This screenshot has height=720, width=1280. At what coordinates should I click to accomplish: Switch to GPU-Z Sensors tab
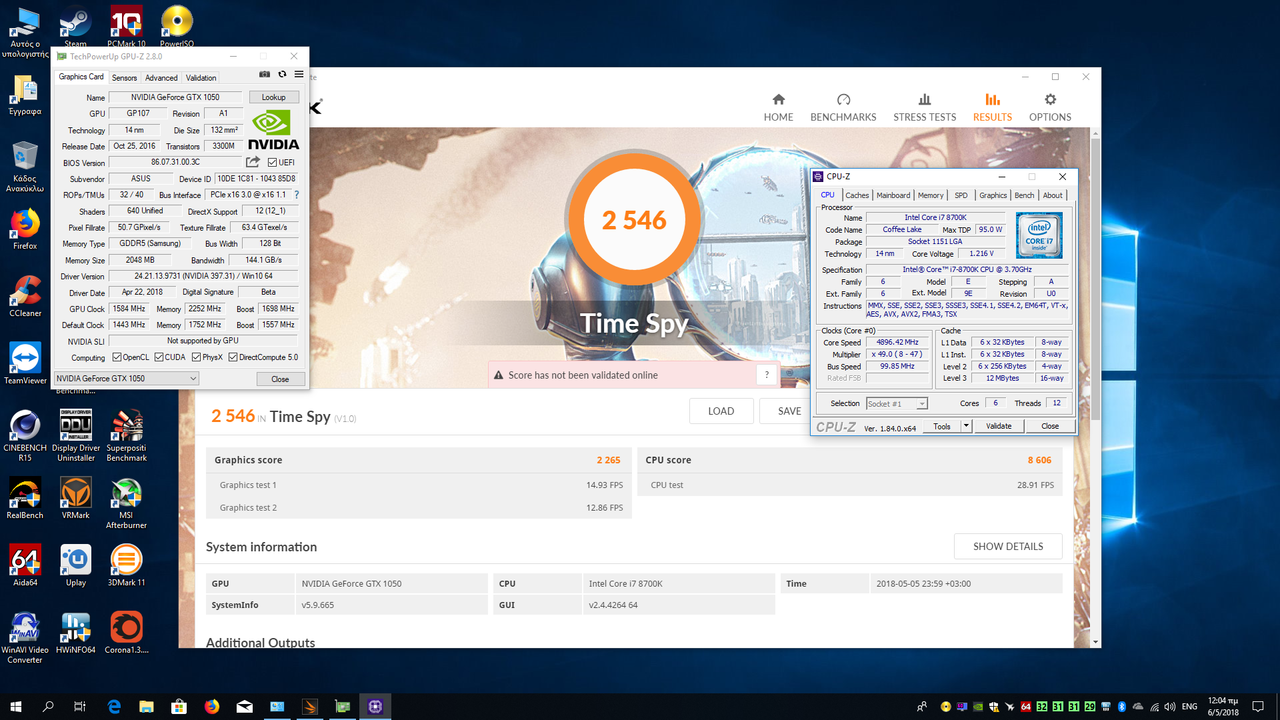pyautogui.click(x=124, y=78)
